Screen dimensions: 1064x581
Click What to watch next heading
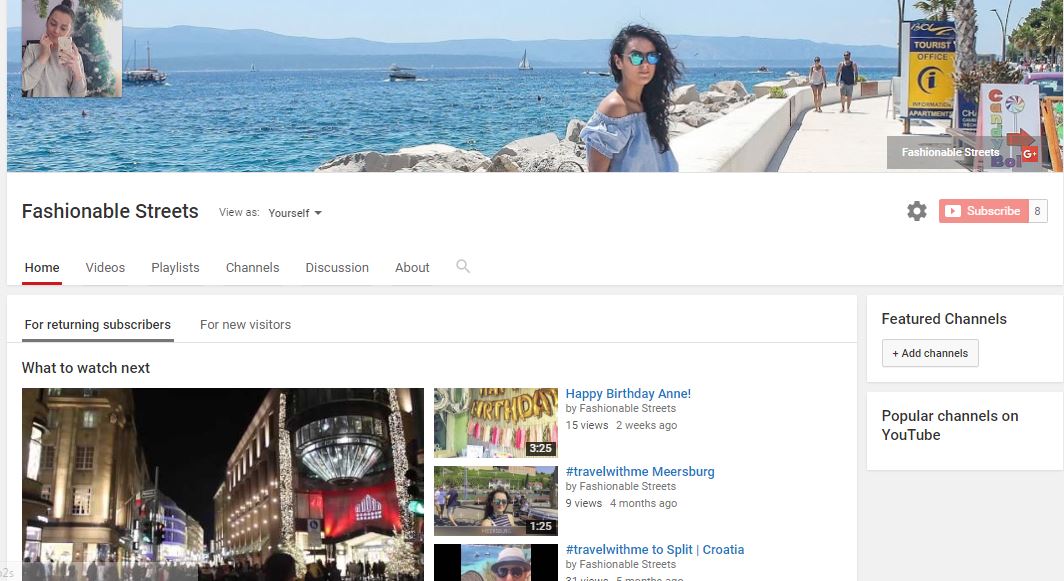[86, 368]
